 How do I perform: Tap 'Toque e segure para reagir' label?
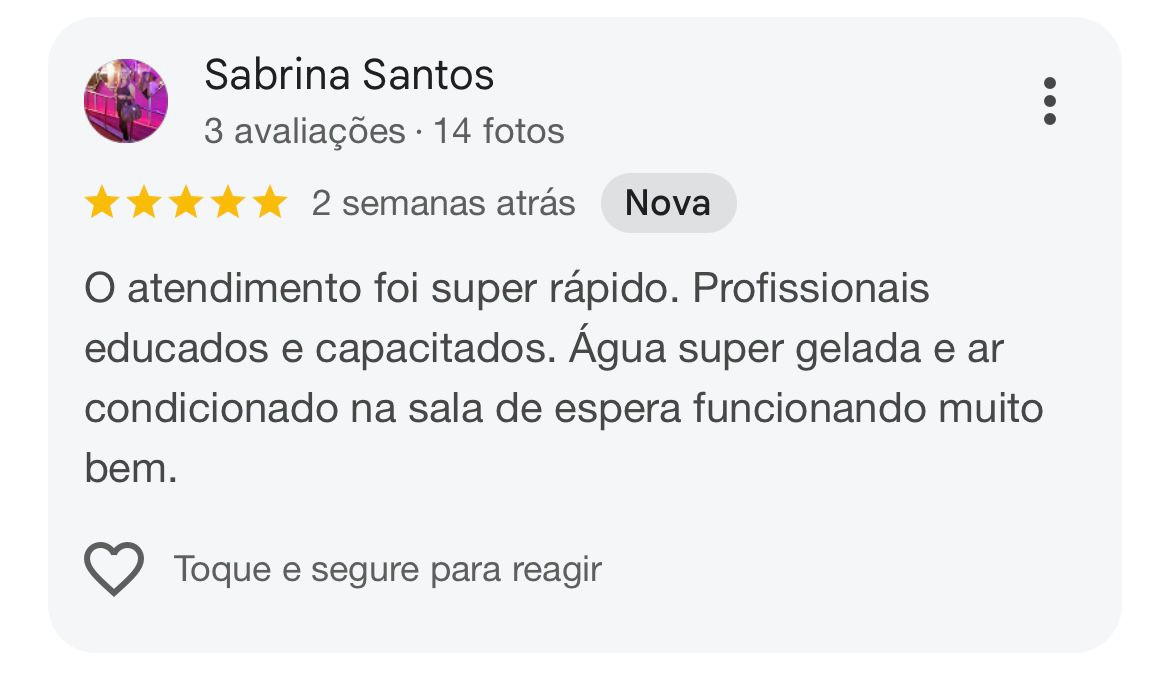(388, 570)
